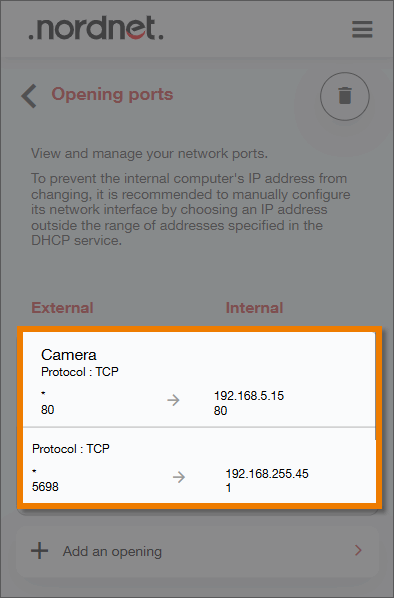Image resolution: width=394 pixels, height=598 pixels.
Task: Click the DHCP recommendation paragraph
Action: [x=190, y=209]
